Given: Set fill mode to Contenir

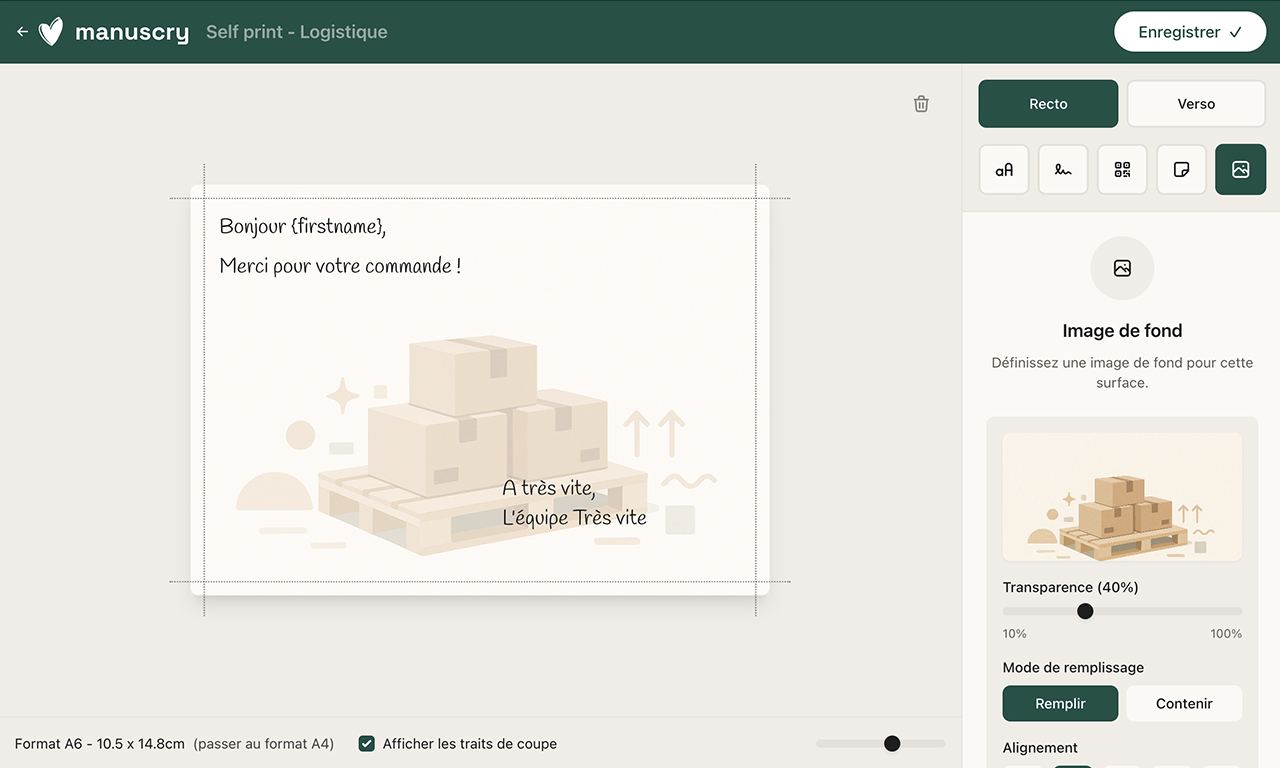Looking at the screenshot, I should tap(1184, 703).
